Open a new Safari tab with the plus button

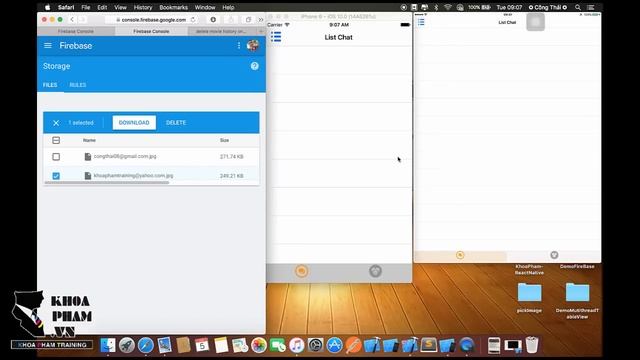(x=261, y=31)
